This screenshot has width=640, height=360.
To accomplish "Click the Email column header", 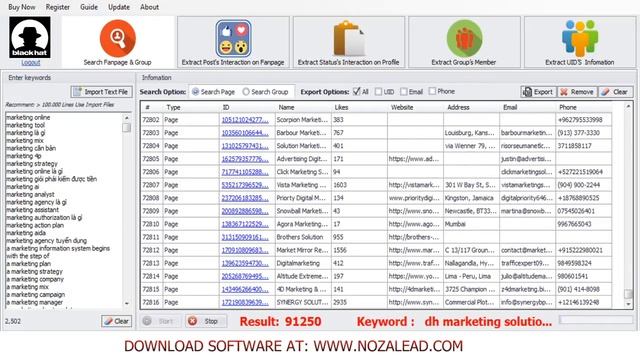I will coord(527,107).
